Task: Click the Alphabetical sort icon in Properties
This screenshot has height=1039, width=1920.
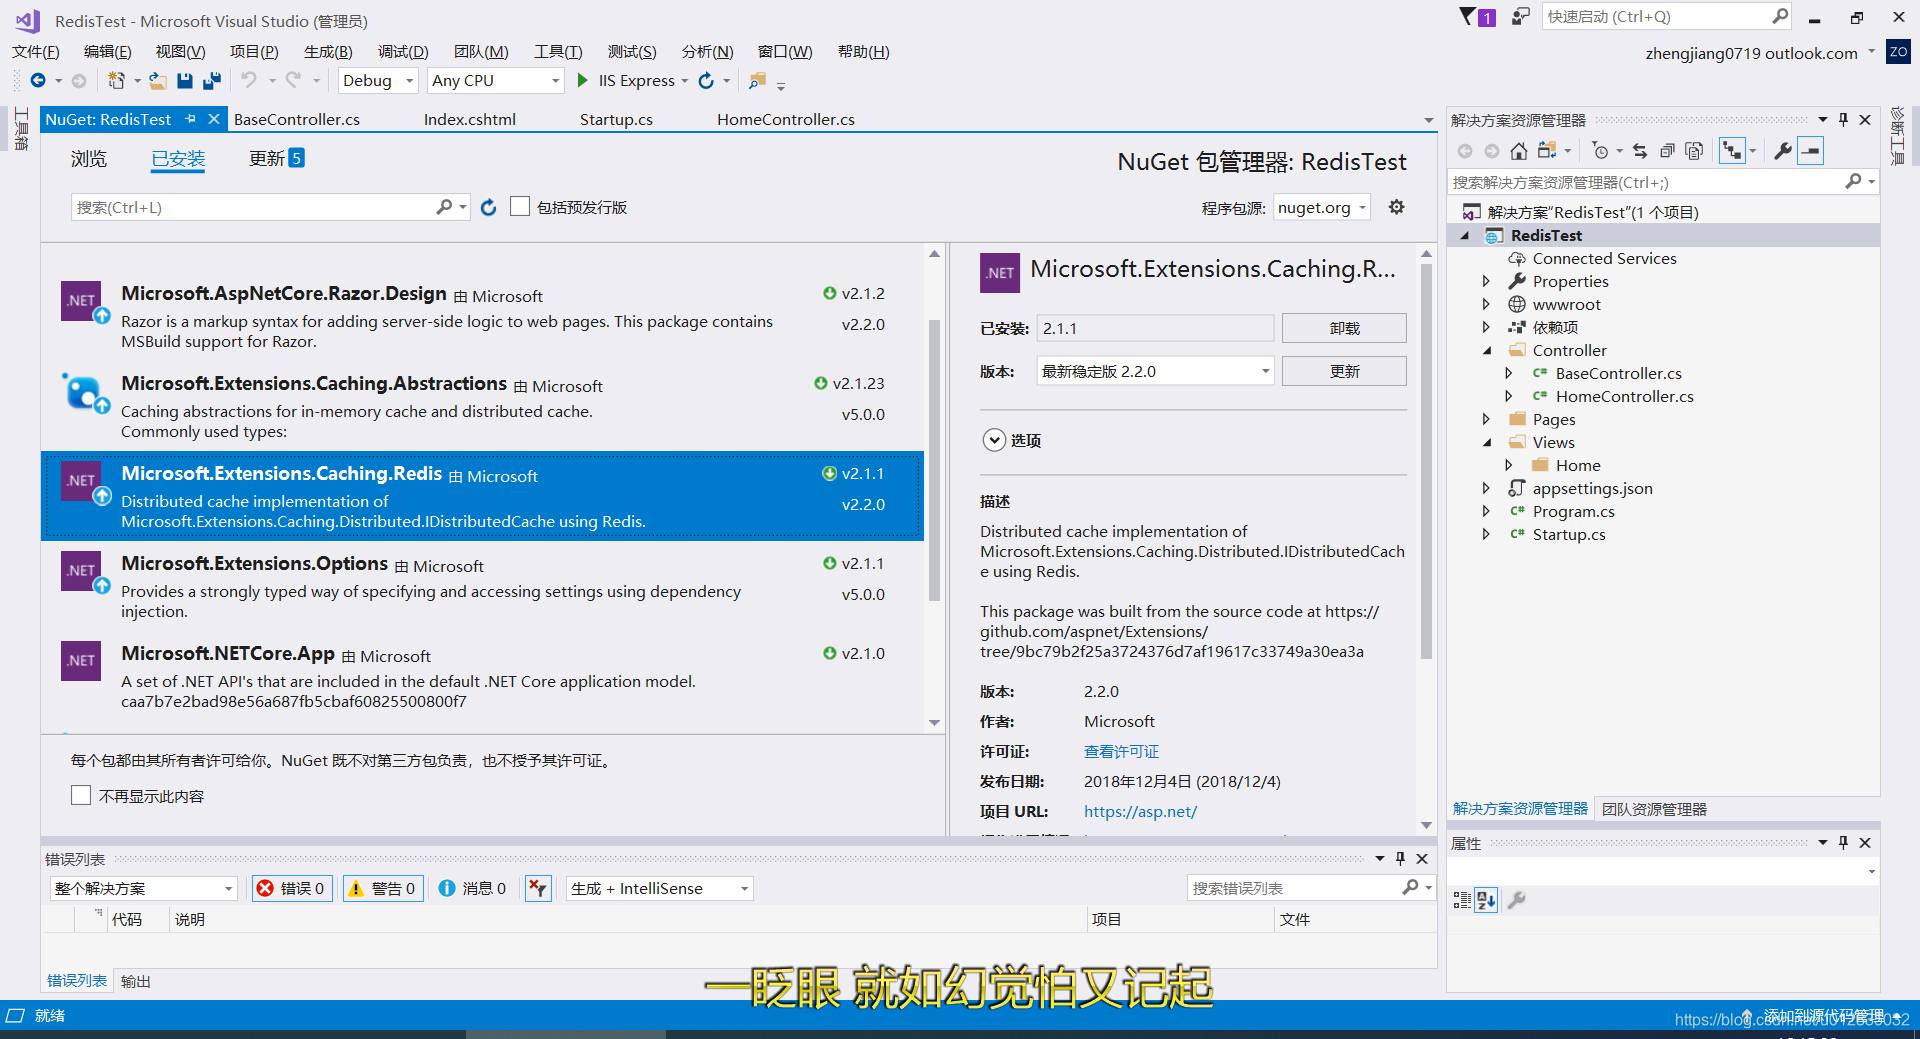Action: coord(1486,900)
